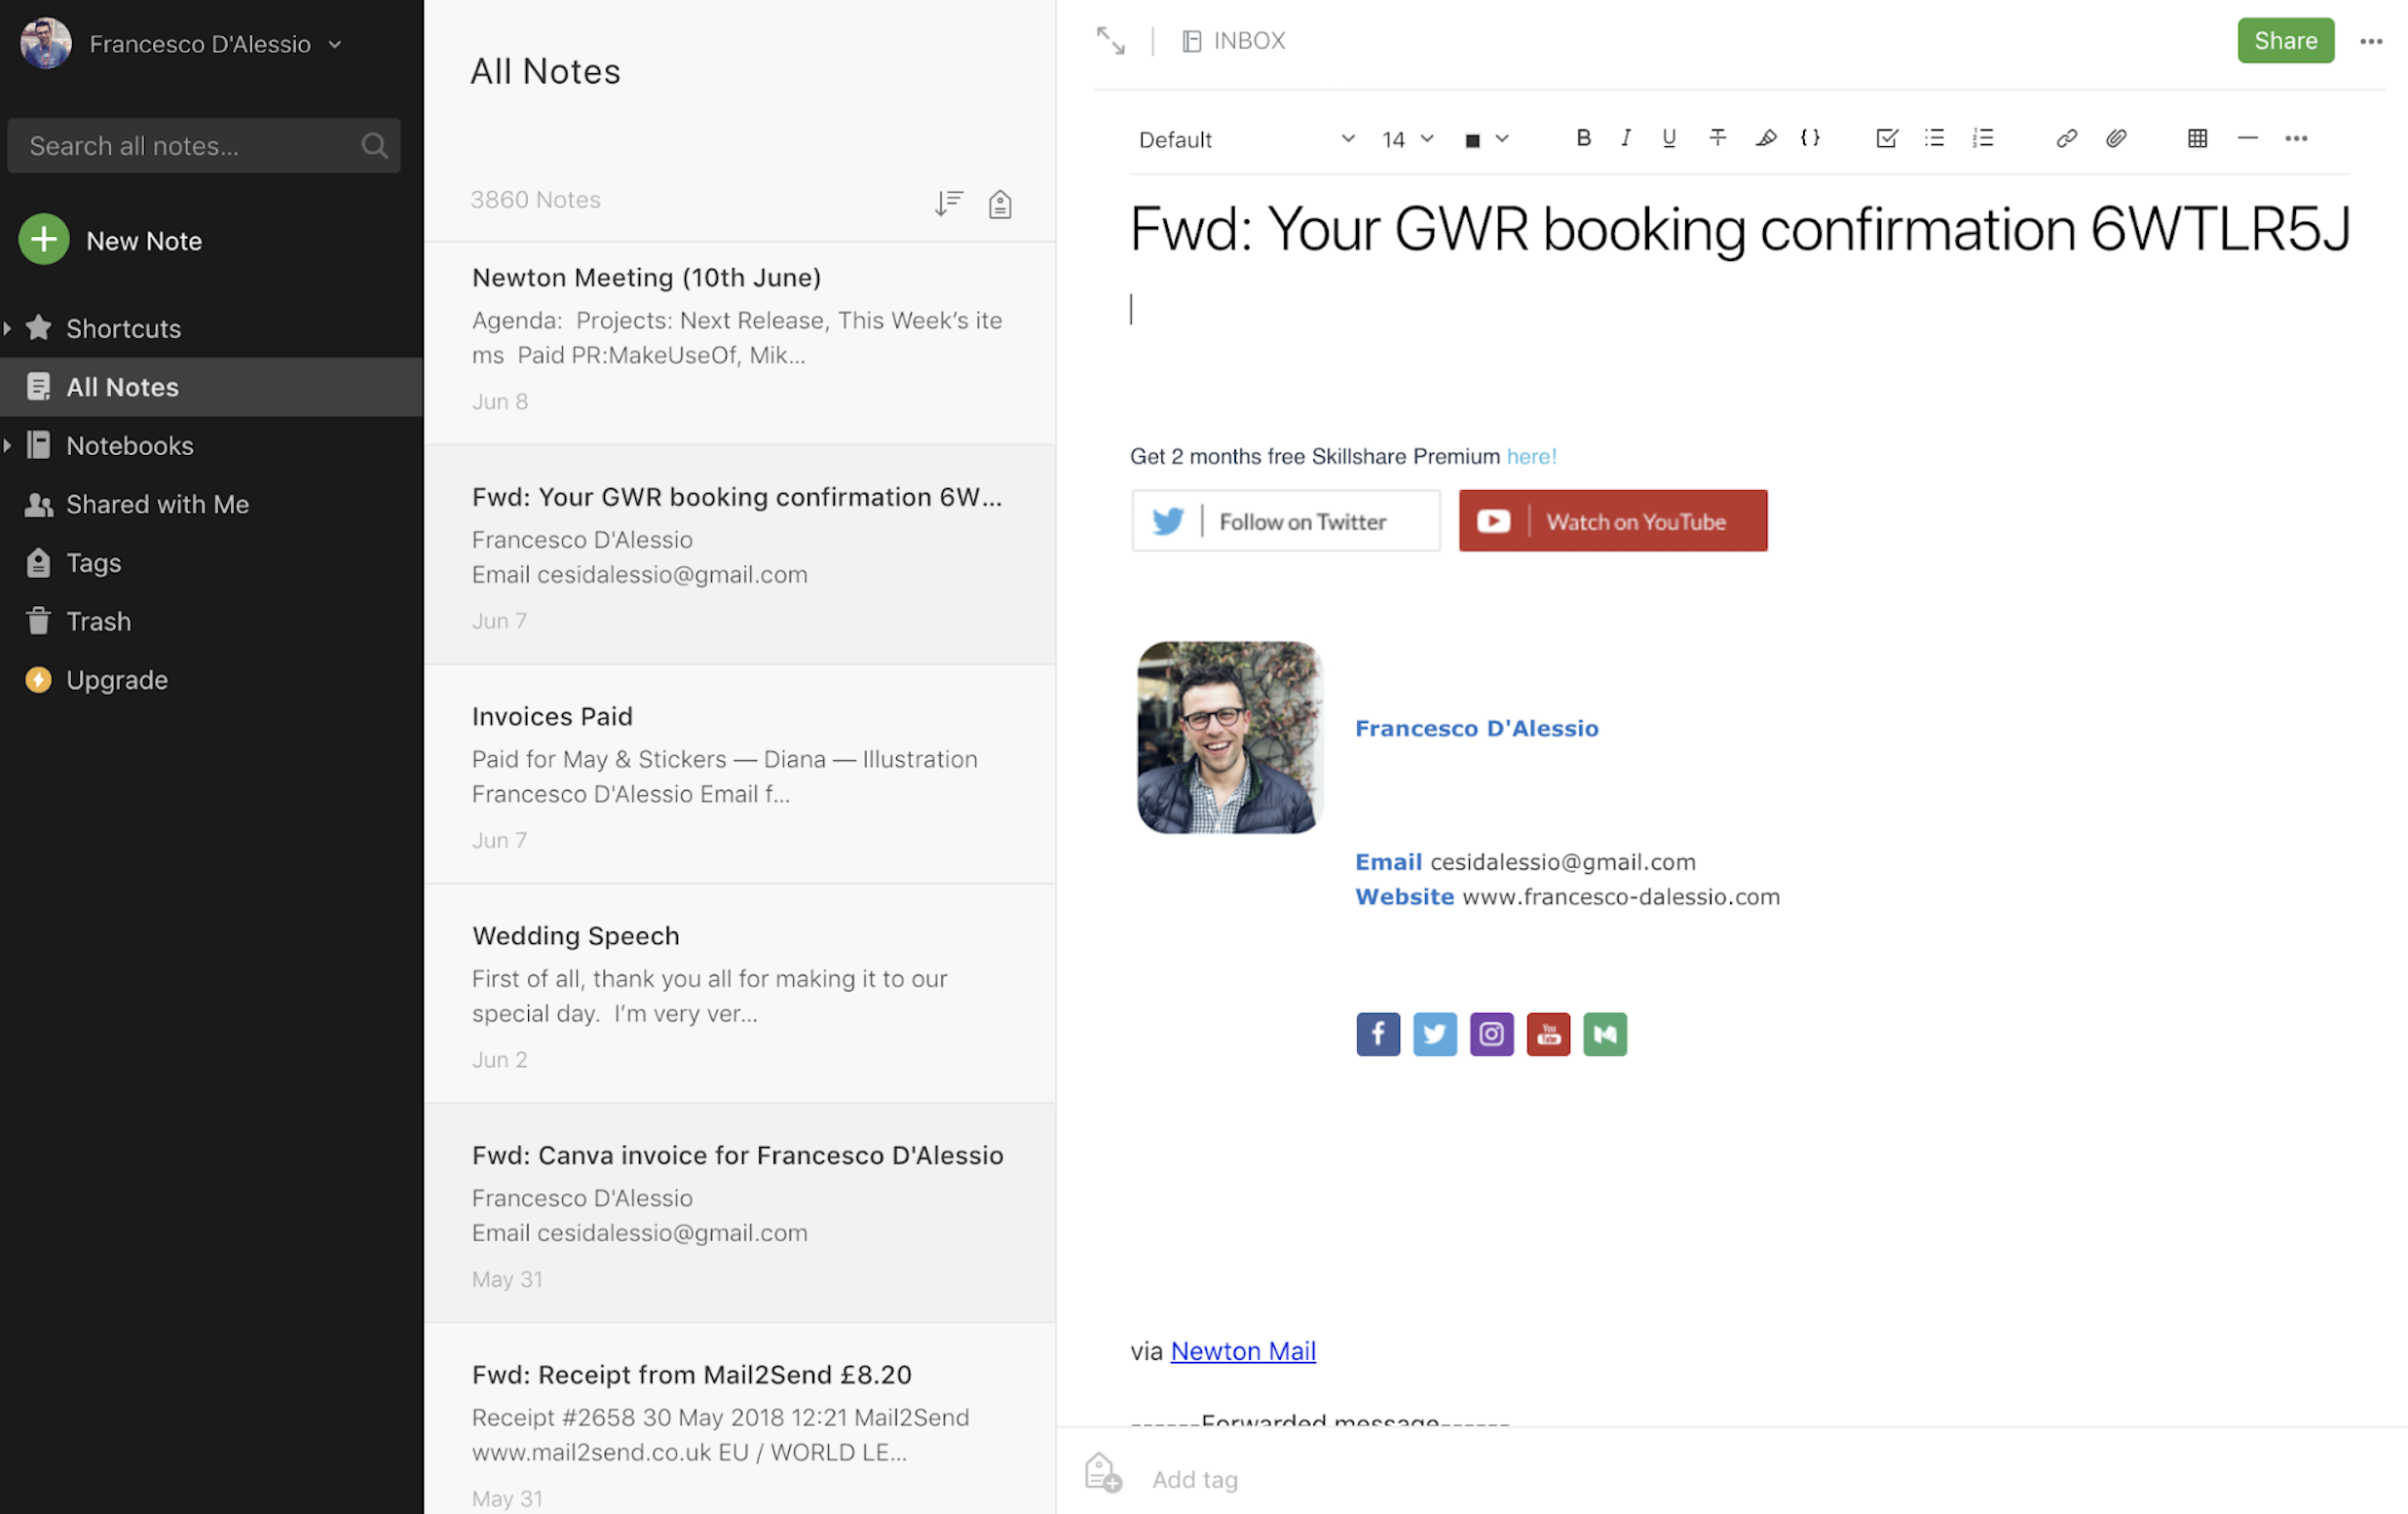Screen dimensions: 2408x1514
Task: Open the font family Default dropdown
Action: (1246, 139)
